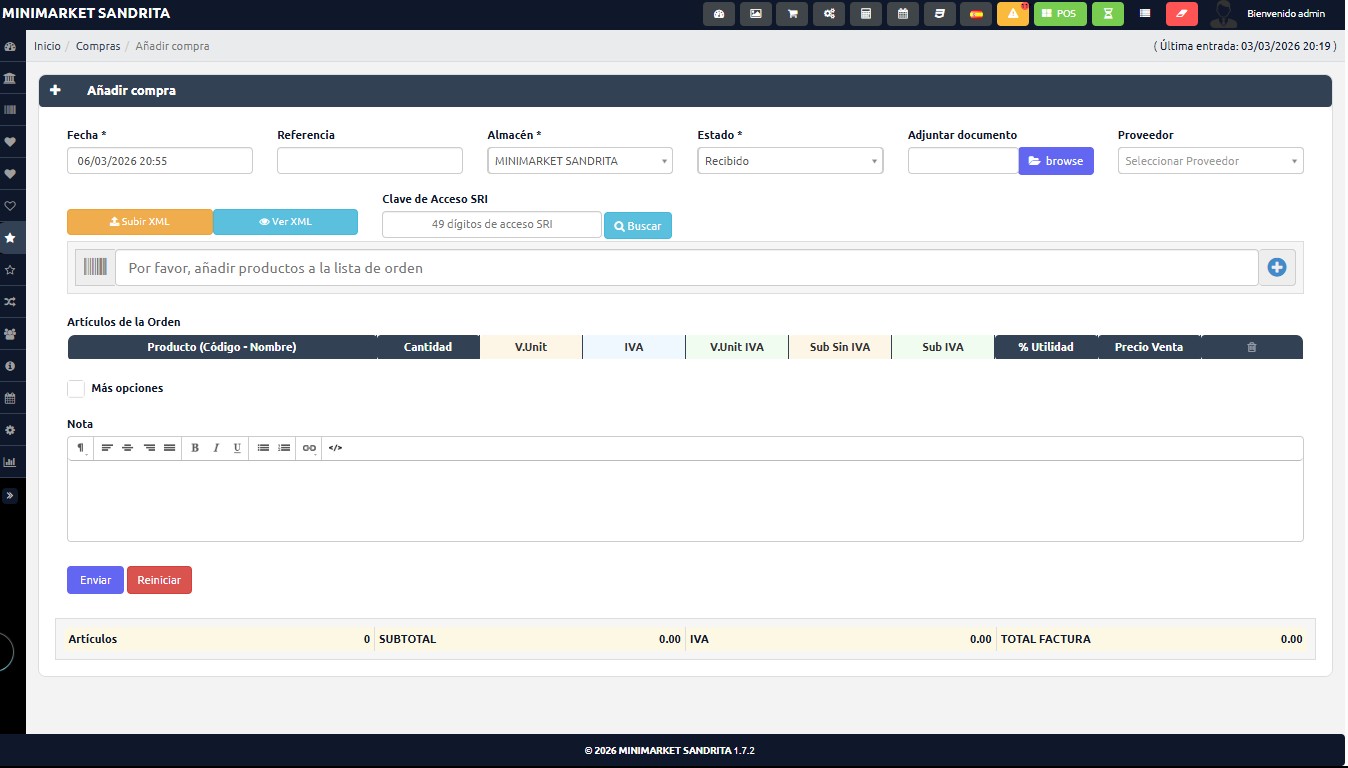
Task: Click the Subir XML button
Action: [x=140, y=222]
